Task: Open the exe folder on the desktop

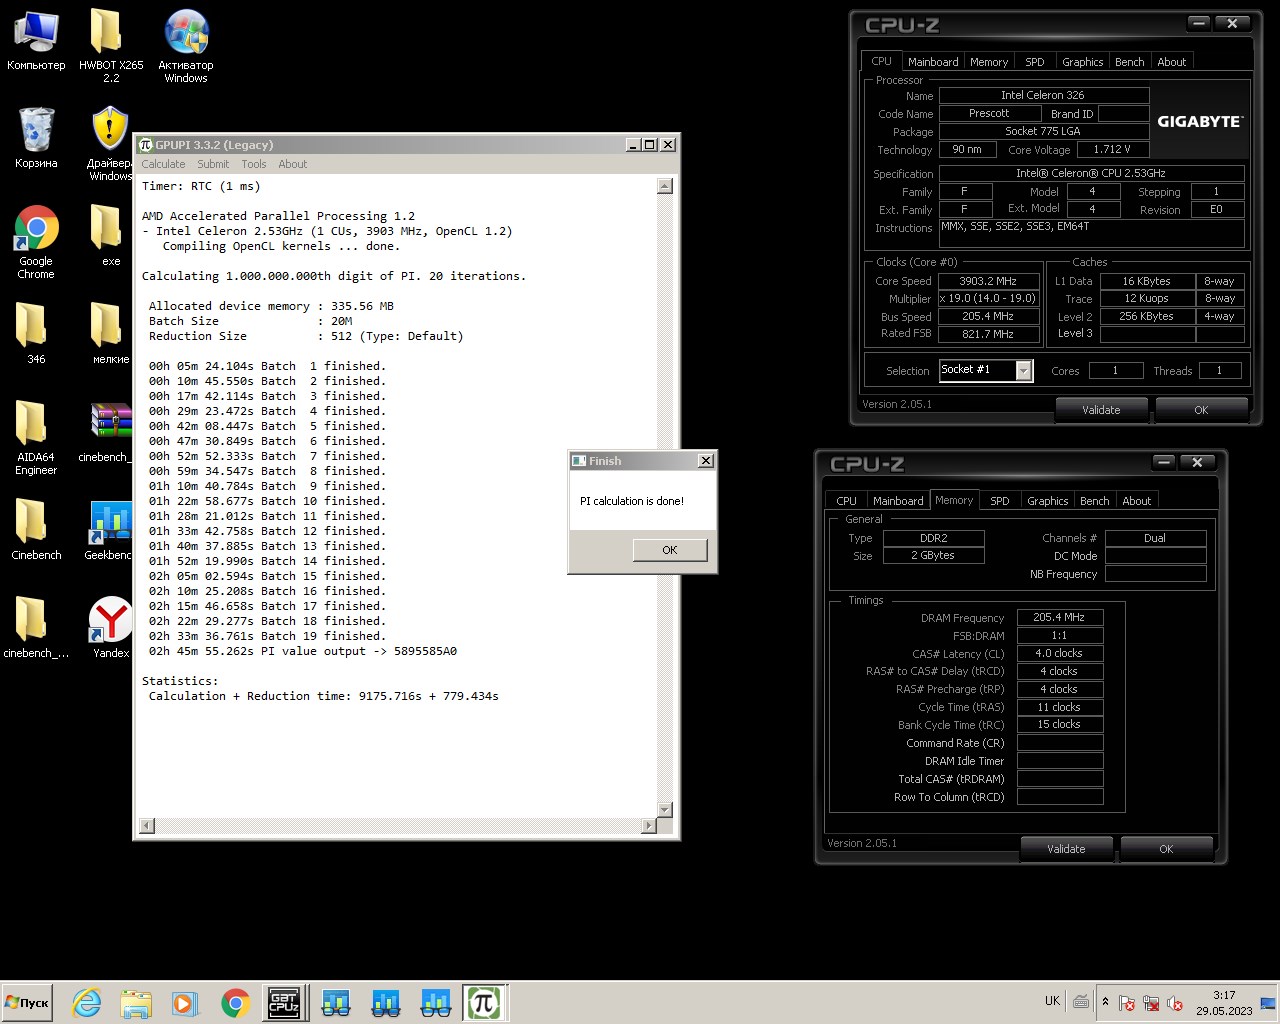Action: (x=110, y=236)
